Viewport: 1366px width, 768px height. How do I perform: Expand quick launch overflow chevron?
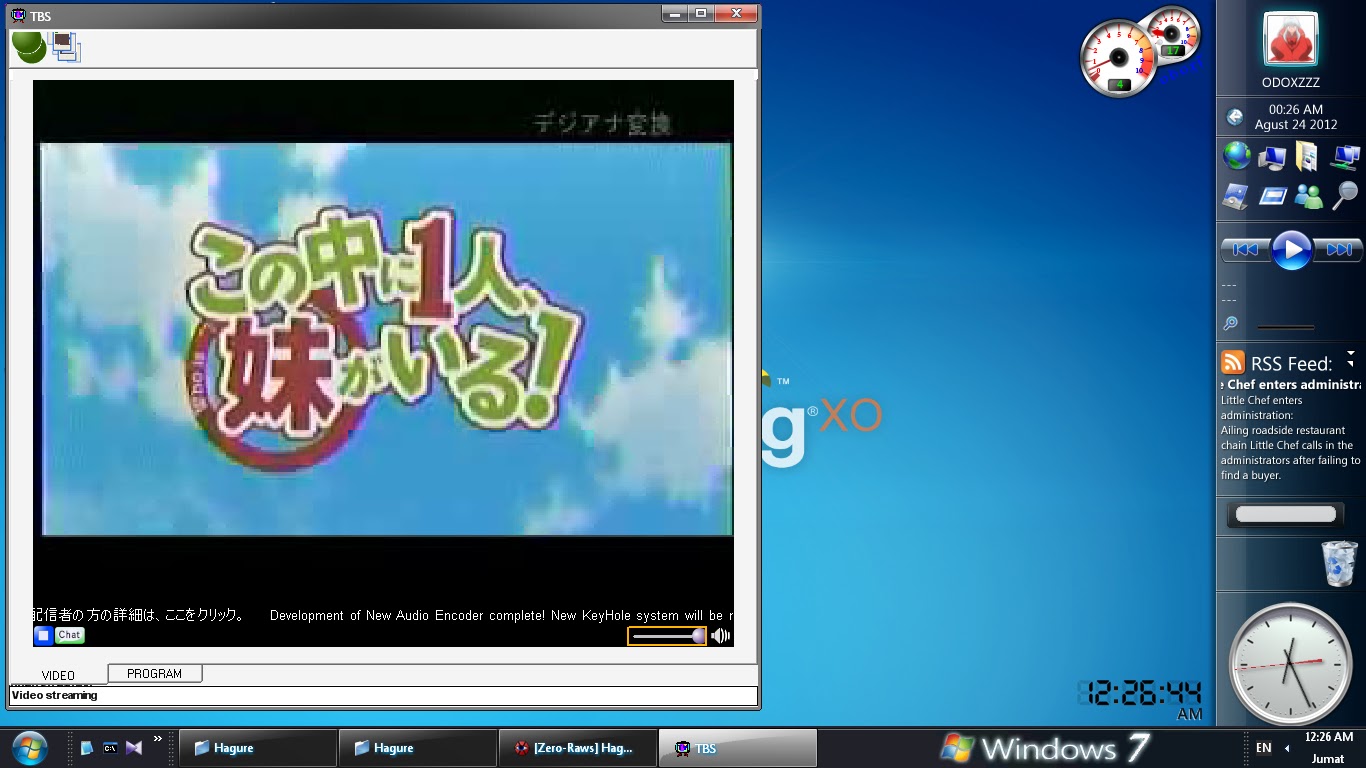tap(157, 739)
